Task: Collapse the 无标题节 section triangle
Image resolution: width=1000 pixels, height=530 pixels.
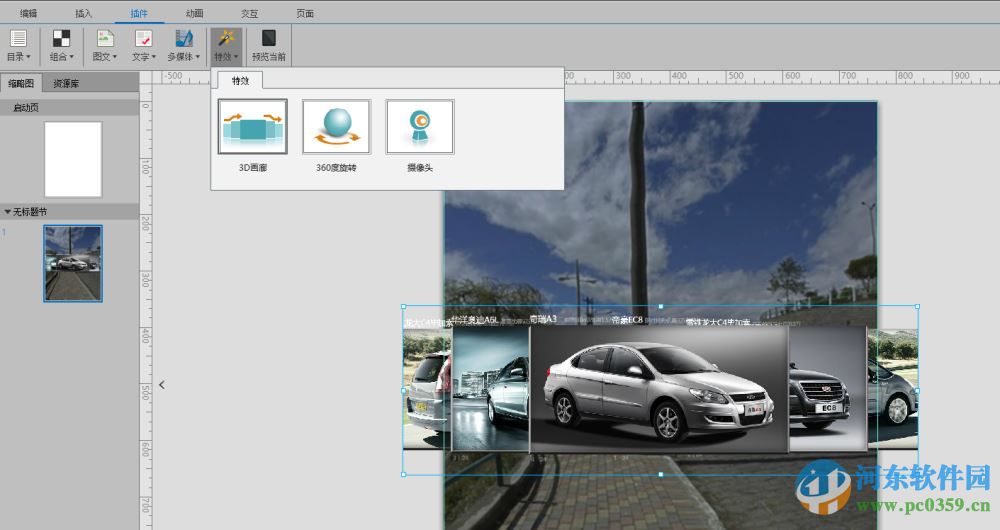Action: click(8, 211)
